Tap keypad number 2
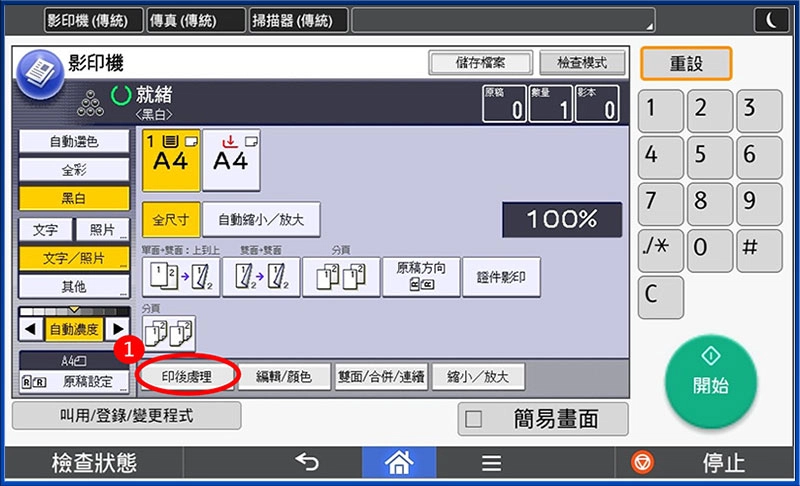800x486 pixels. coord(710,111)
